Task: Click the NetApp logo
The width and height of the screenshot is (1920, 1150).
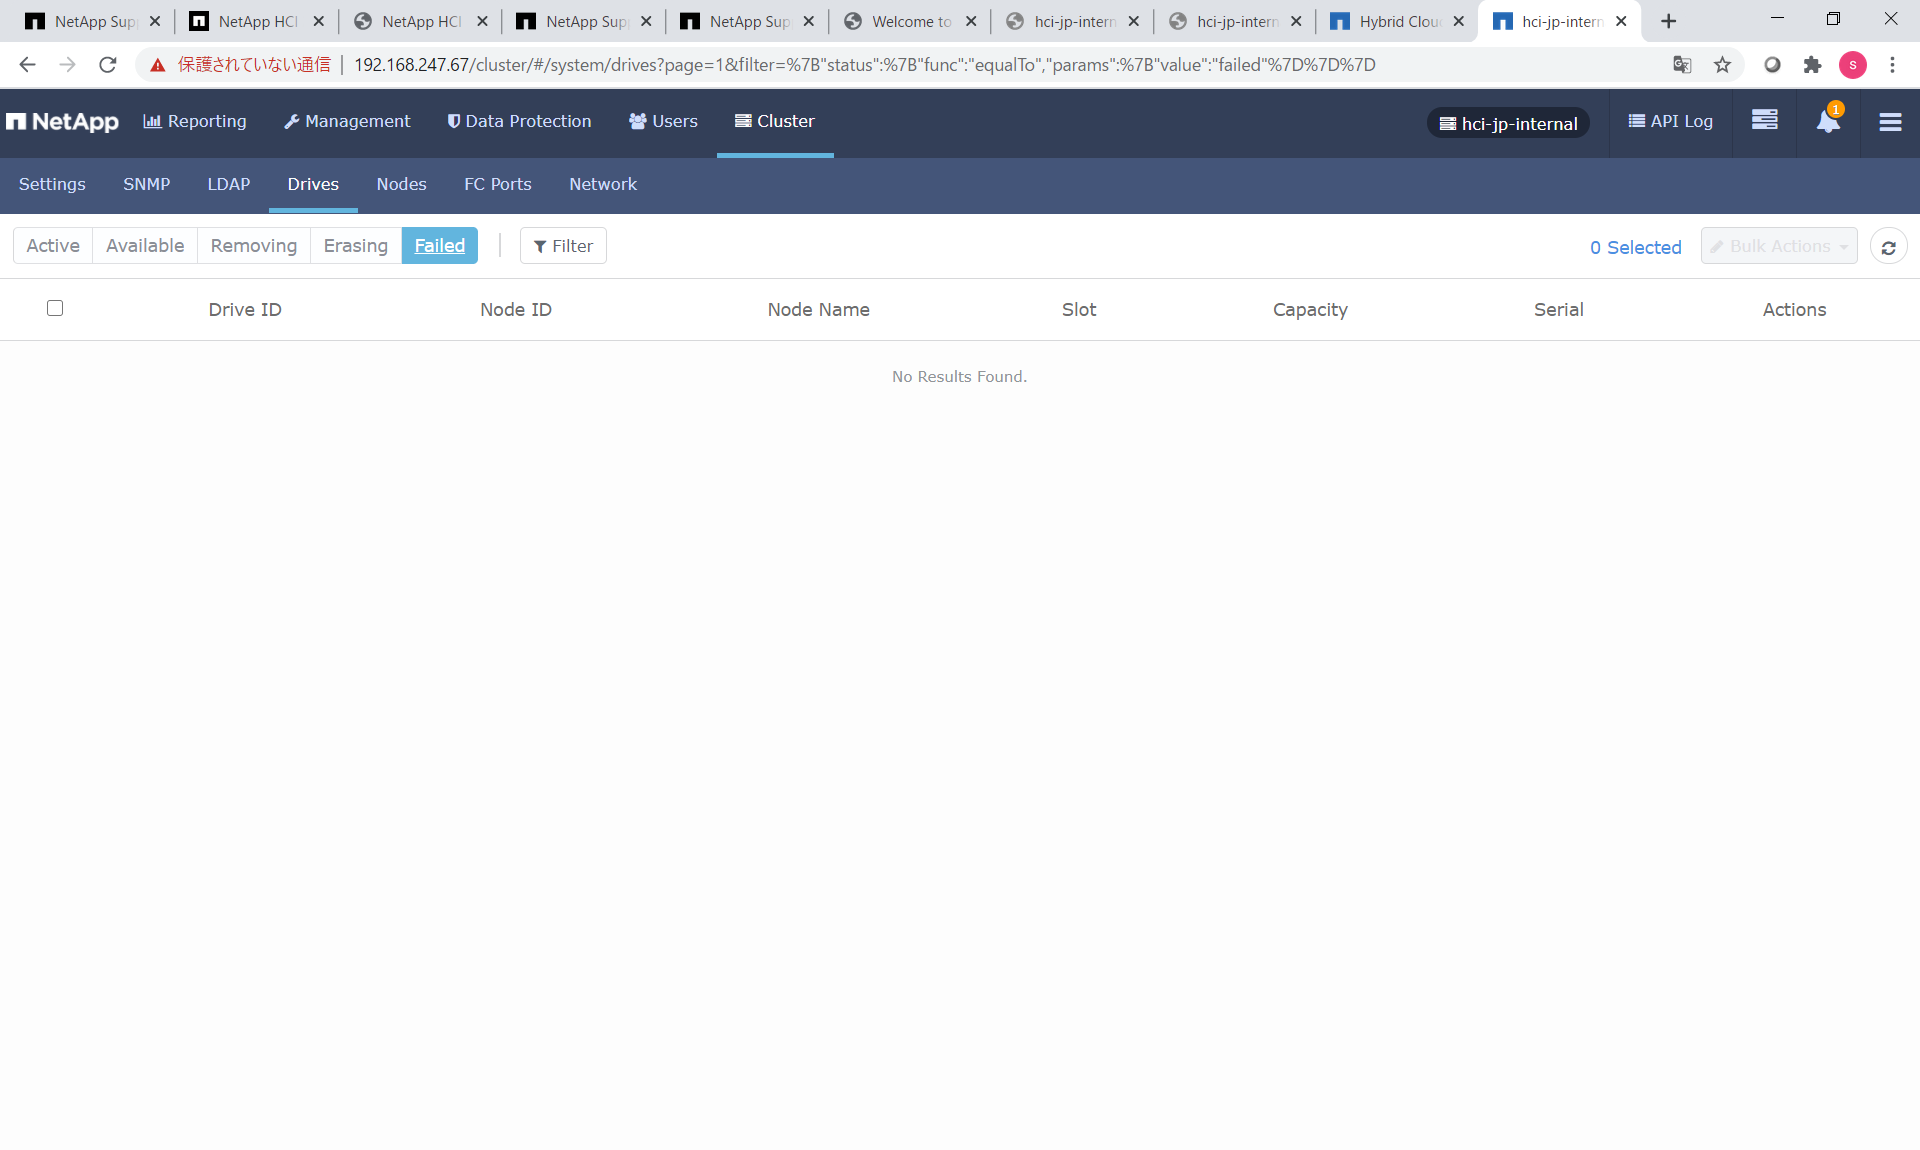Action: pyautogui.click(x=62, y=121)
